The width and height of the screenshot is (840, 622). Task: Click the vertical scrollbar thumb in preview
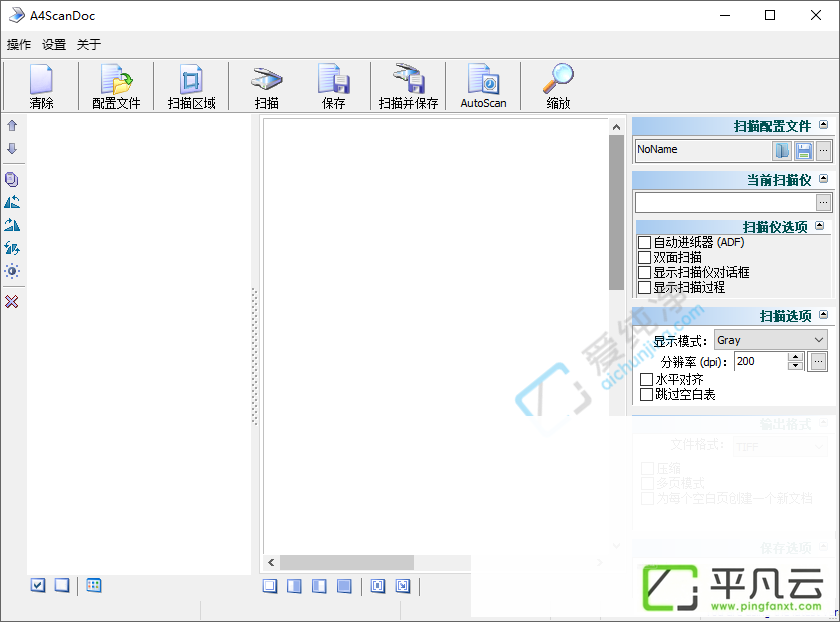(616, 213)
